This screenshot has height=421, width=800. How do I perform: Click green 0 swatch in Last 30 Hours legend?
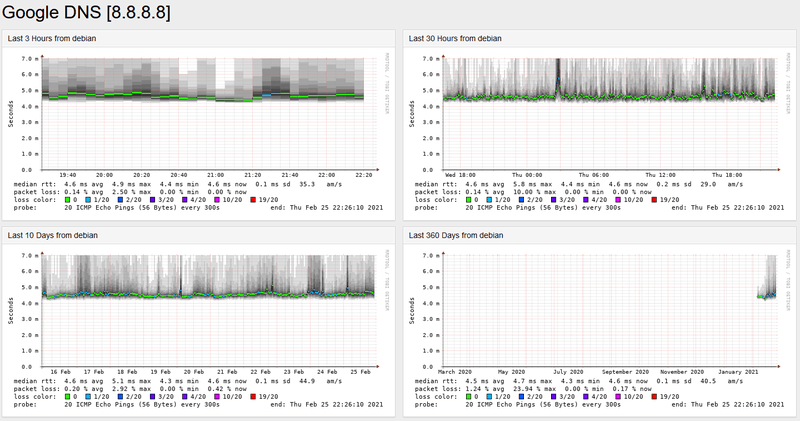pyautogui.click(x=469, y=200)
